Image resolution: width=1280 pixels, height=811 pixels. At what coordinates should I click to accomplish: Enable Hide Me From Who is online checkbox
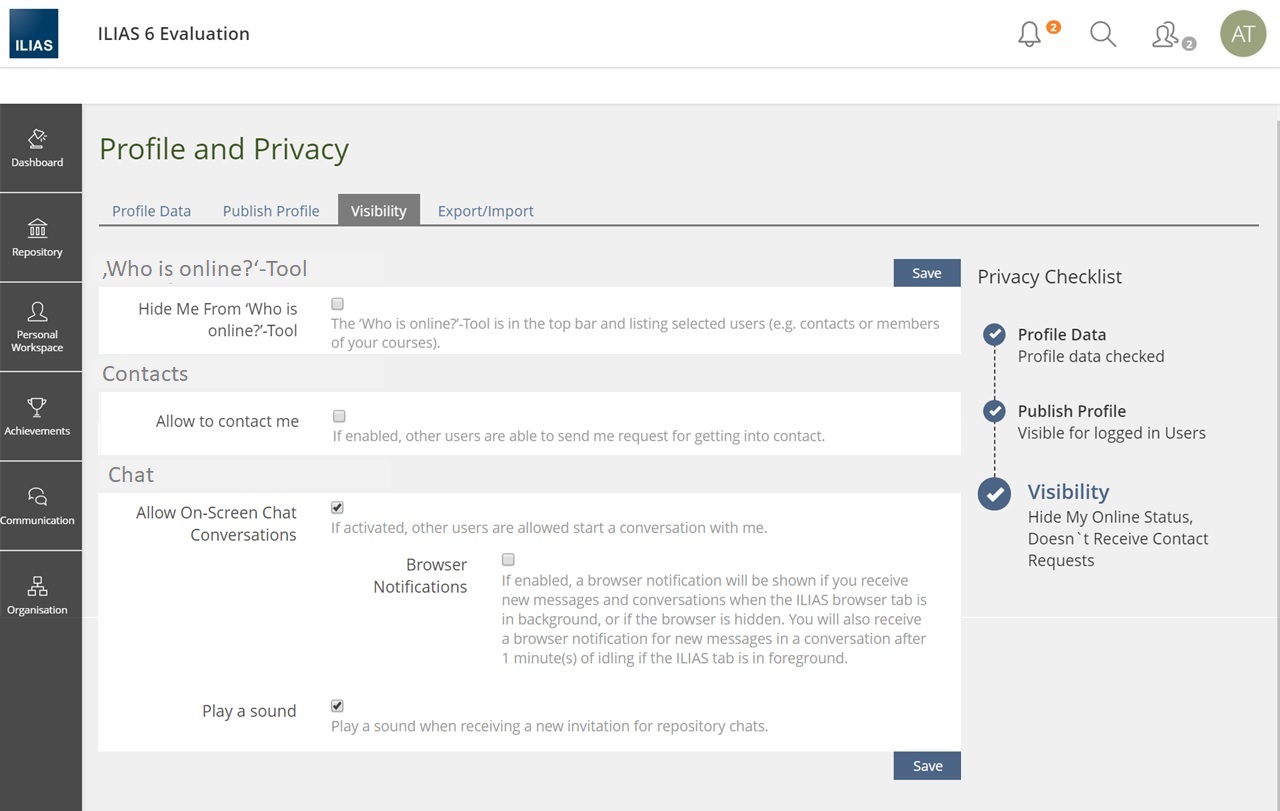click(338, 304)
